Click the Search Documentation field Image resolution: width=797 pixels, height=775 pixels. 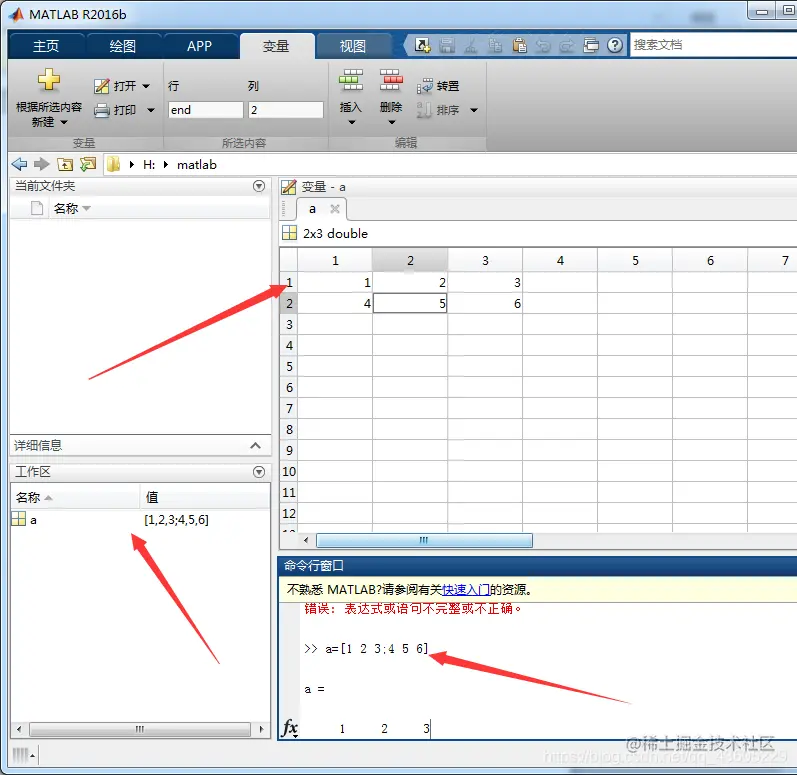coord(713,45)
